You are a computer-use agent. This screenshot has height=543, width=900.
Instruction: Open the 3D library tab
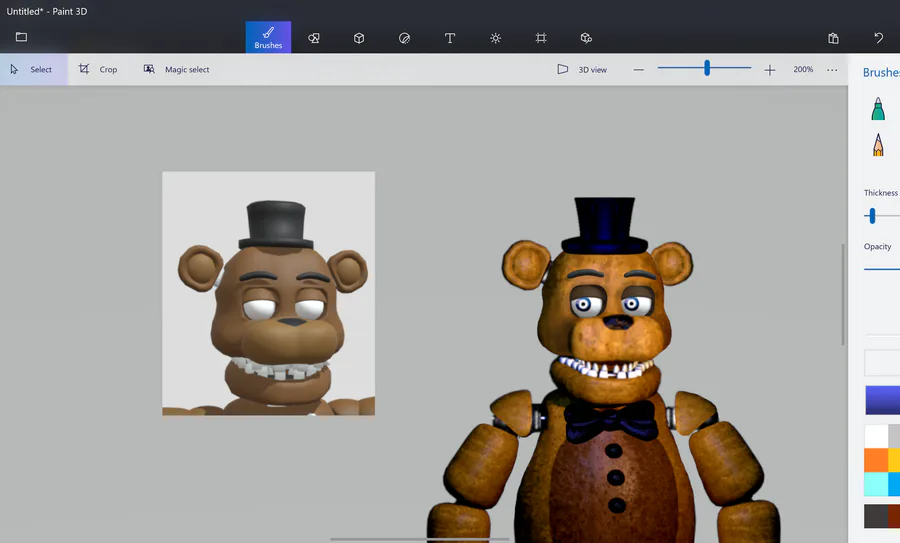point(586,38)
